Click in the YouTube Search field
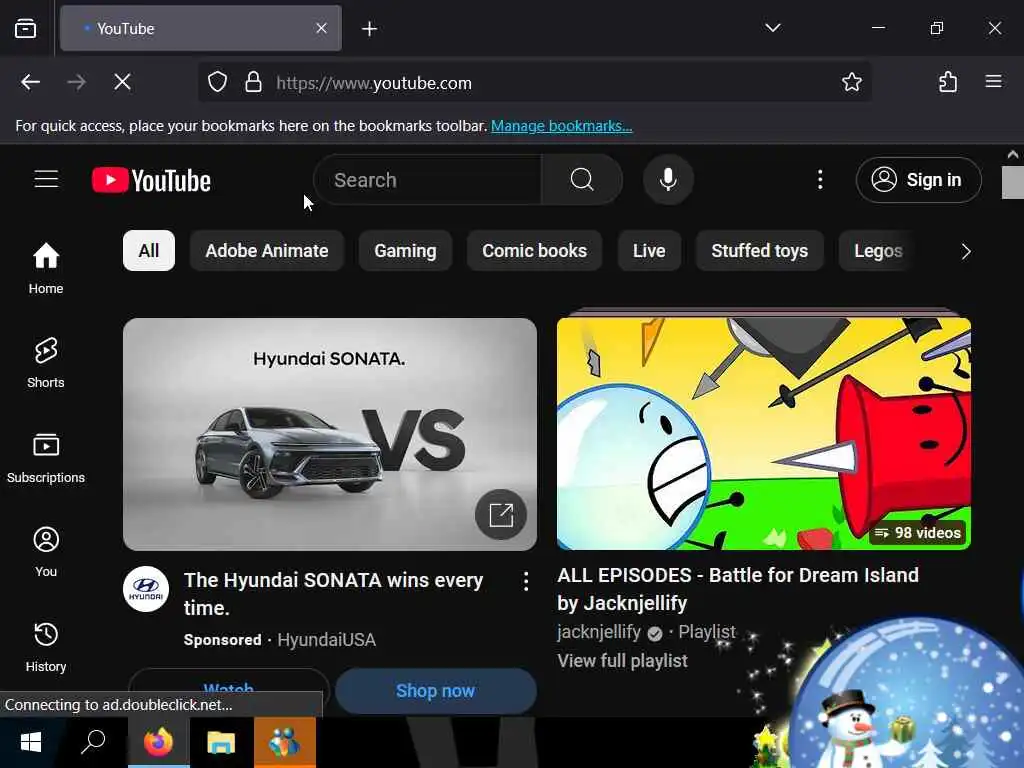This screenshot has width=1024, height=768. coord(428,180)
